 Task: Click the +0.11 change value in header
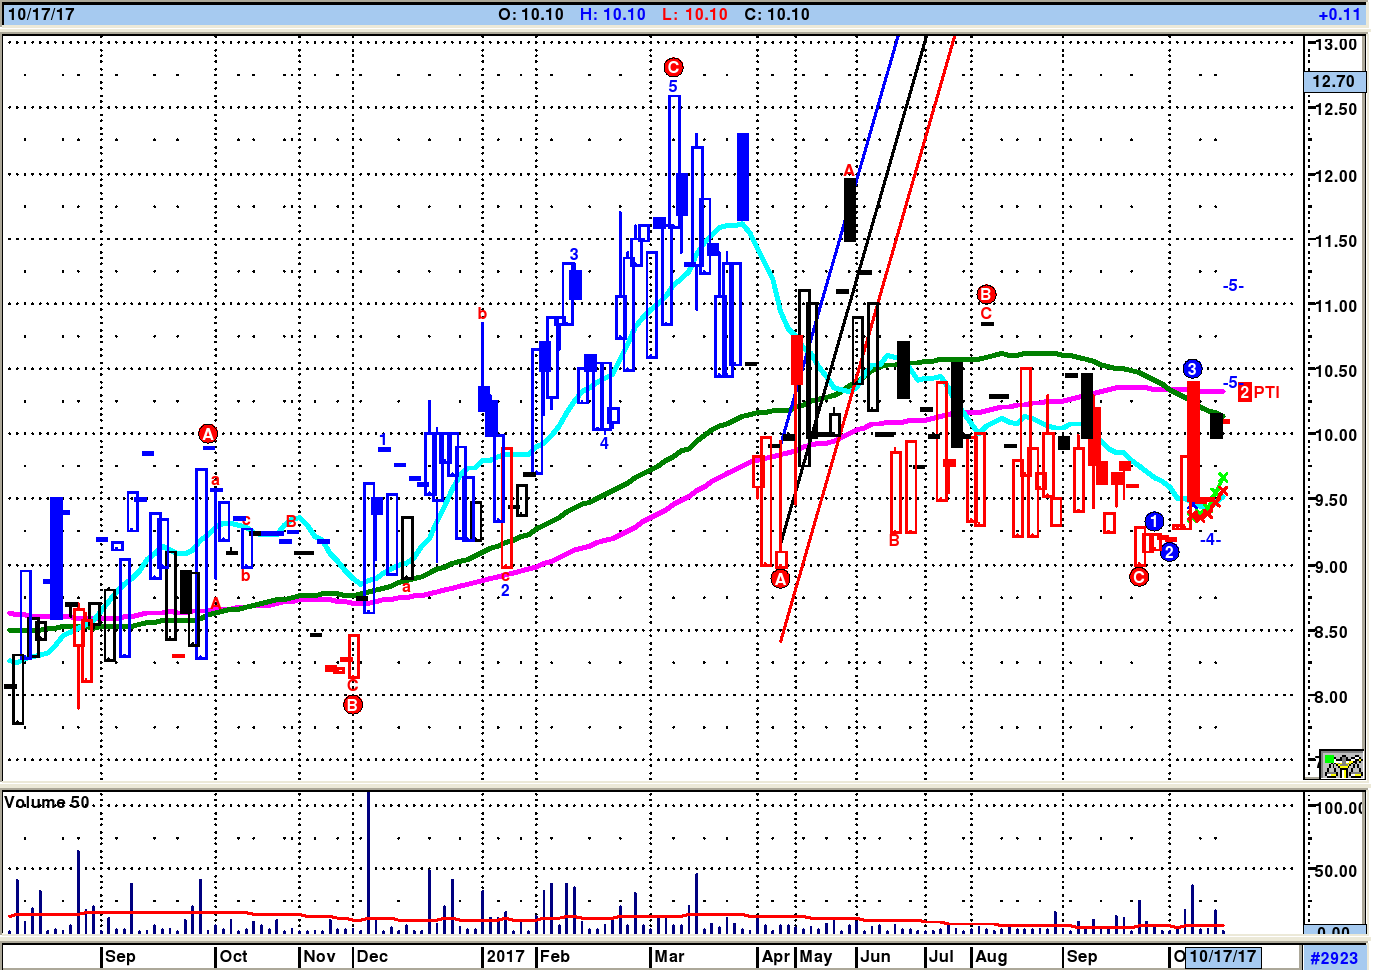point(1339,14)
